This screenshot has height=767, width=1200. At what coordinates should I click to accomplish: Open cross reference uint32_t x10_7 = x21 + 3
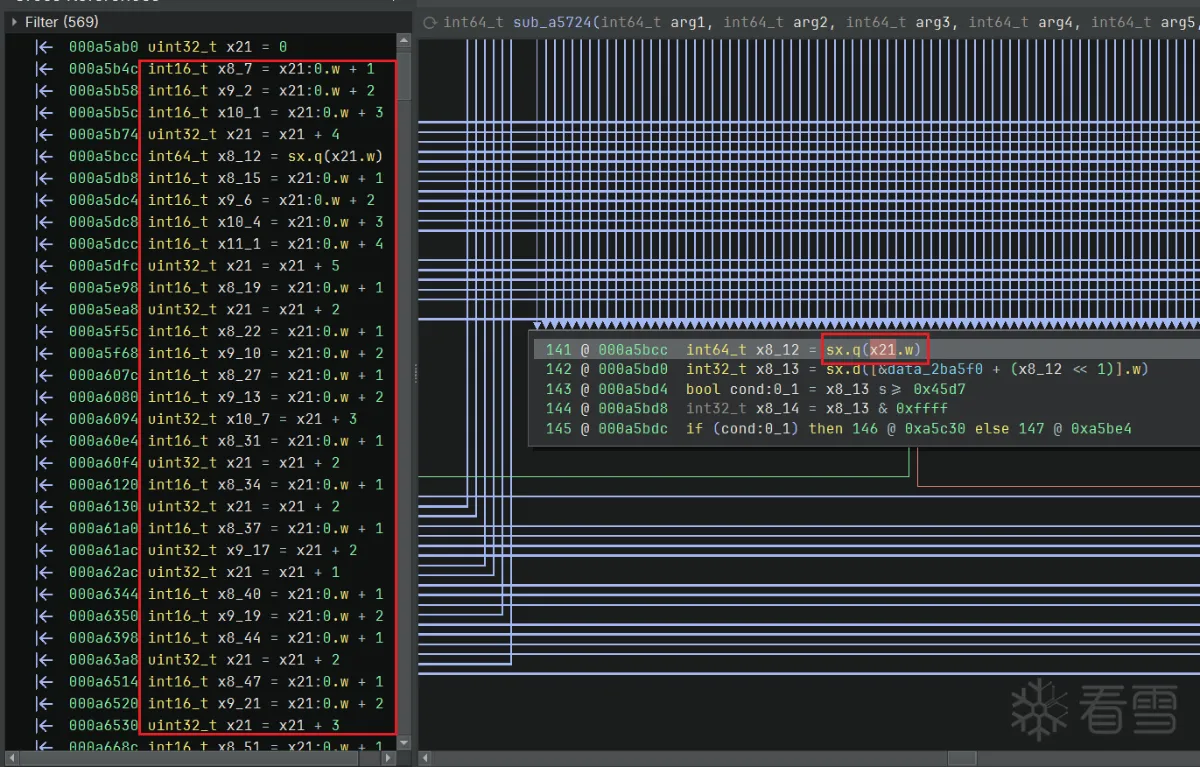(252, 419)
